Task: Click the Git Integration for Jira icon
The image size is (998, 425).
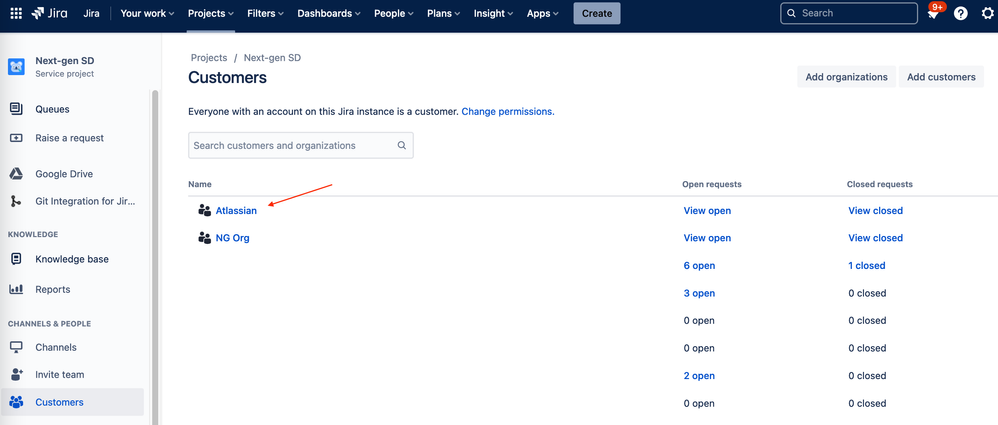Action: [x=16, y=201]
